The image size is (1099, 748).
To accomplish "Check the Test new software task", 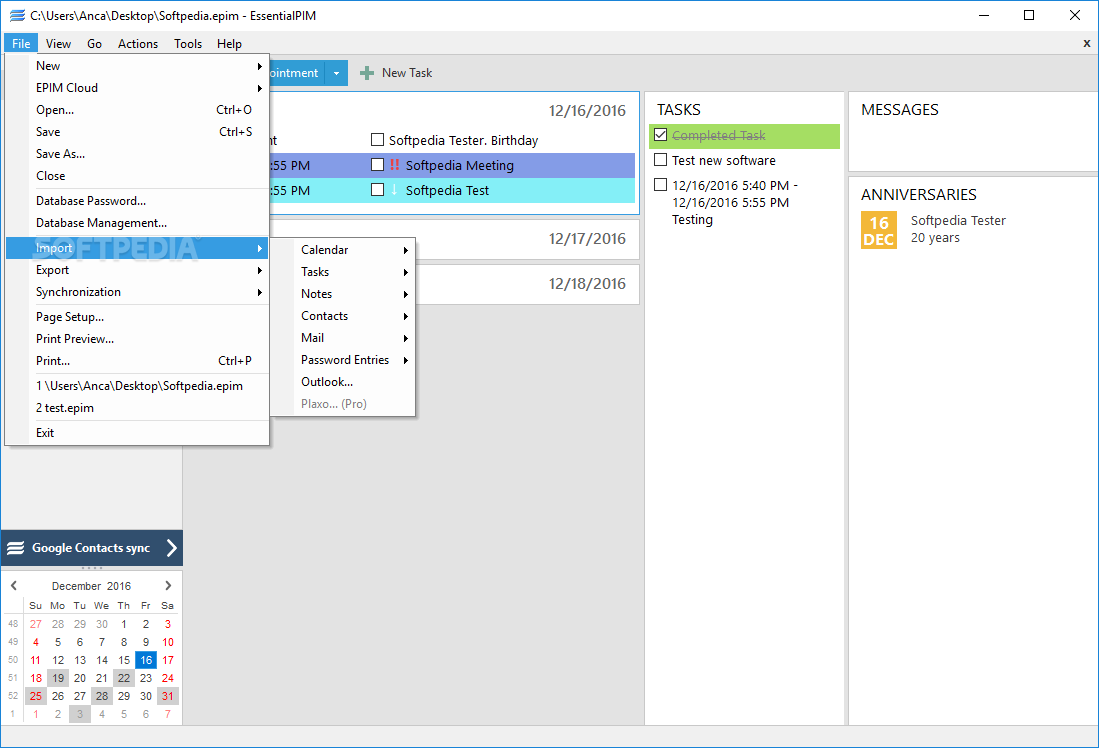I will (x=660, y=160).
